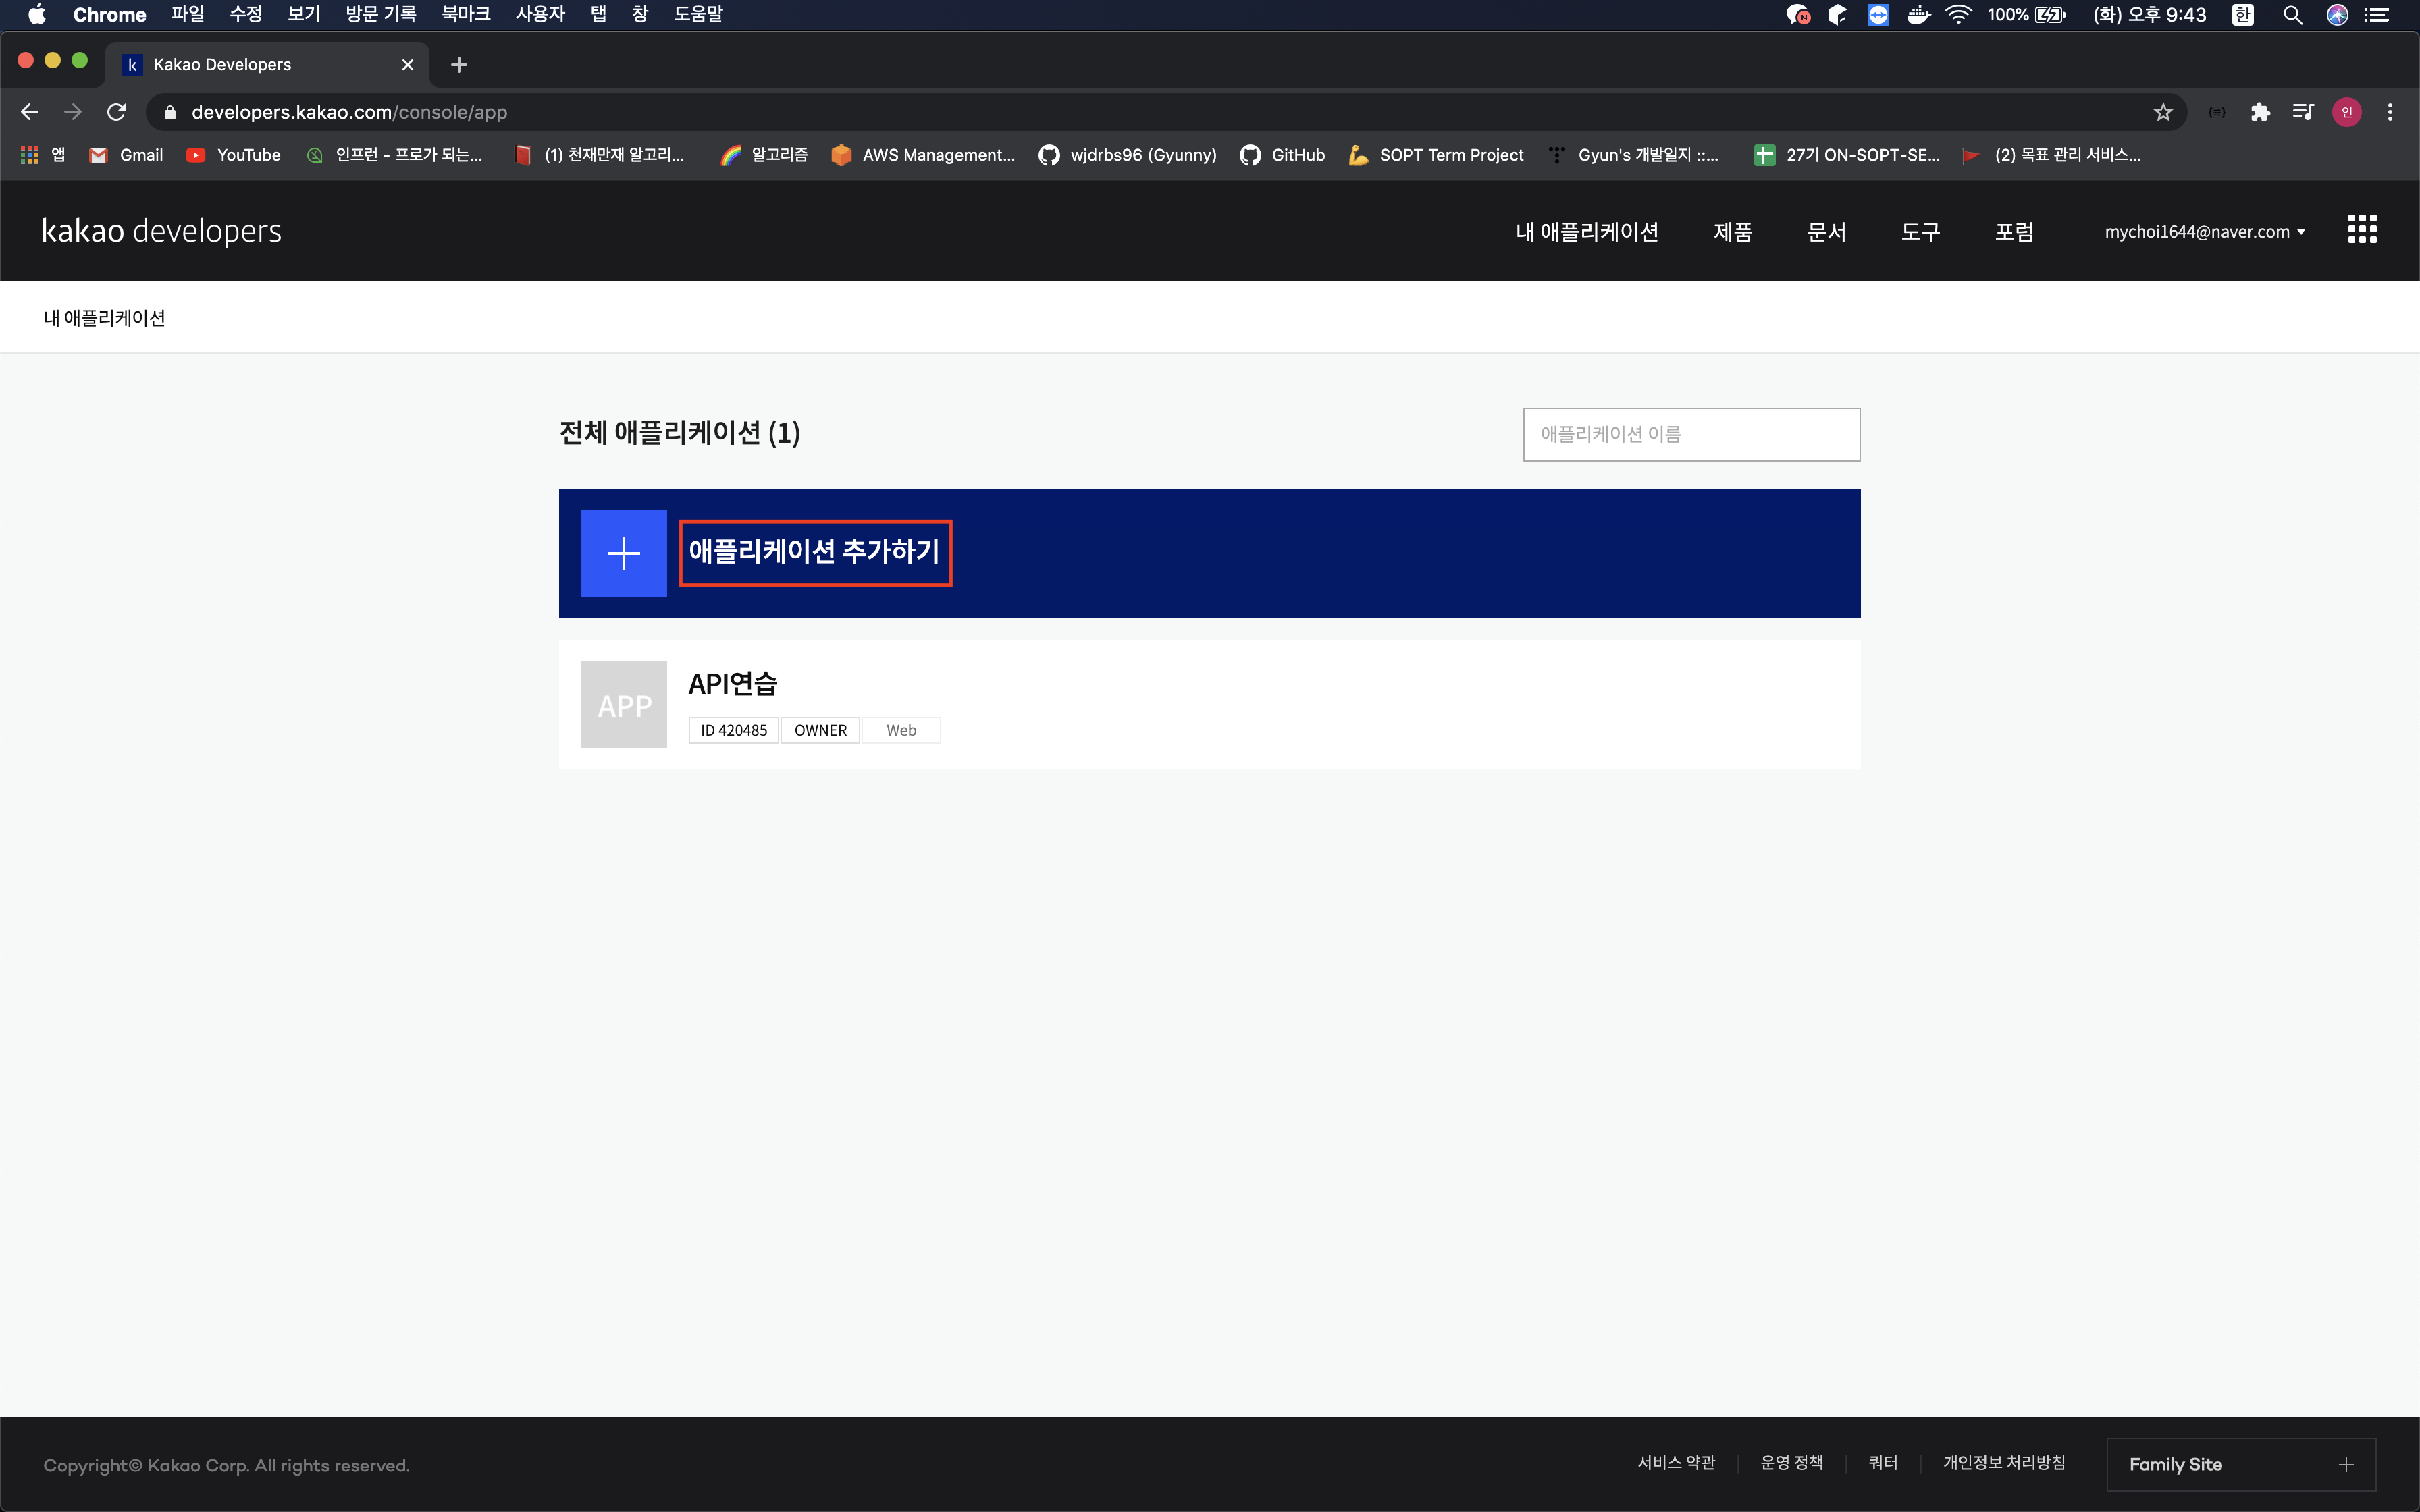Go to 포럼 in top navigation
This screenshot has height=1512, width=2420.
2014,232
